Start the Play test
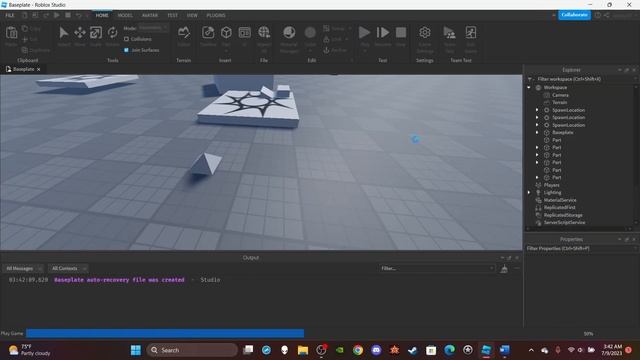 click(364, 32)
